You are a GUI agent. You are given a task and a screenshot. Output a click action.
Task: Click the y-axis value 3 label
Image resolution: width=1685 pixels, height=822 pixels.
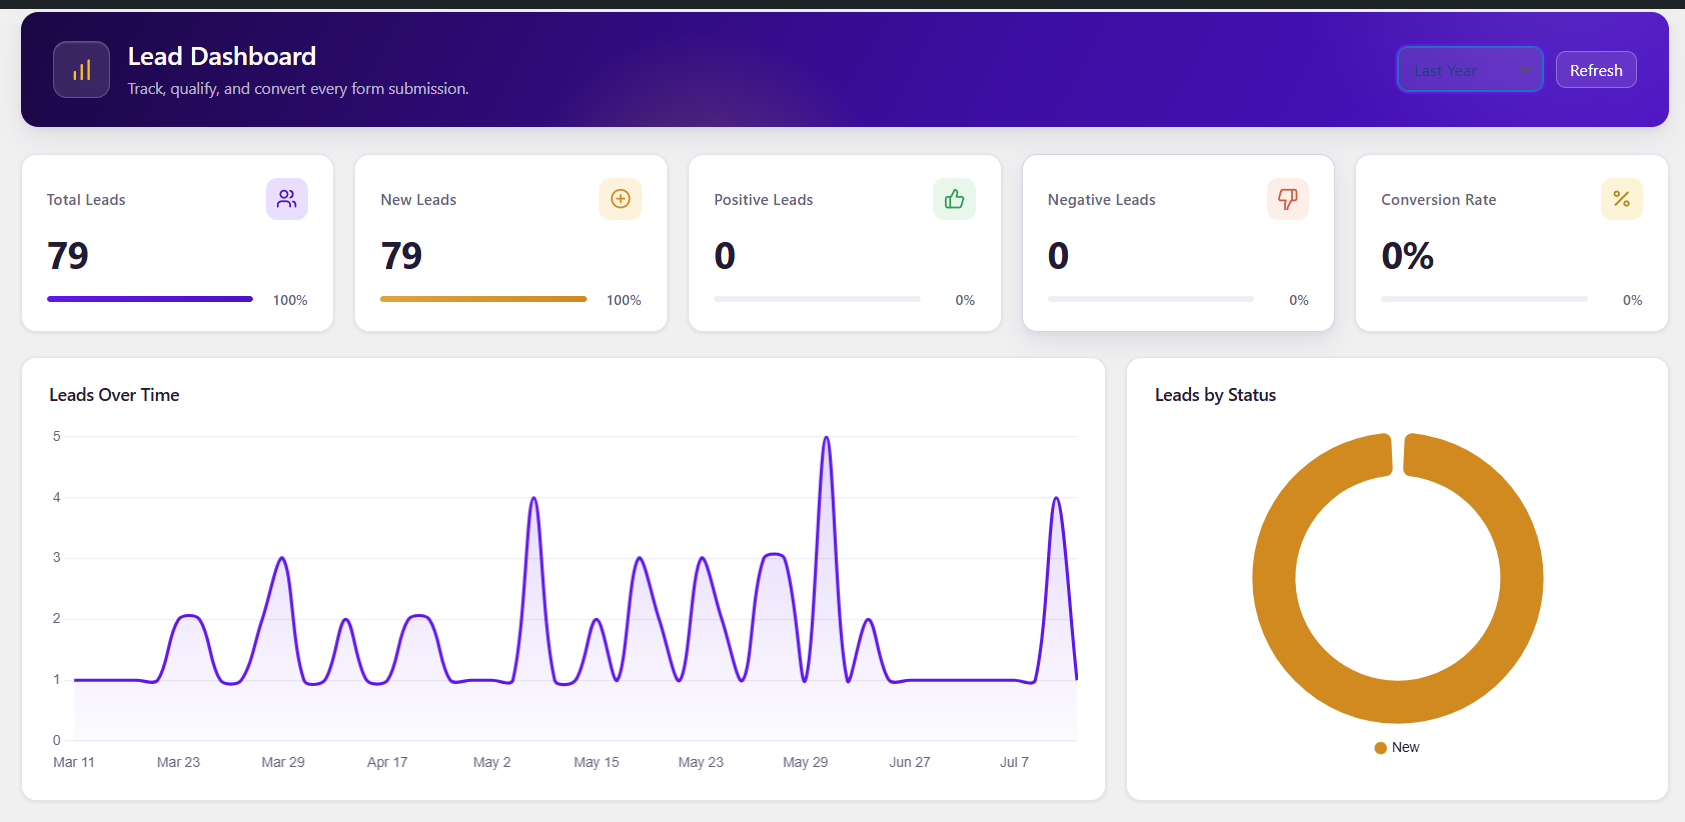57,557
